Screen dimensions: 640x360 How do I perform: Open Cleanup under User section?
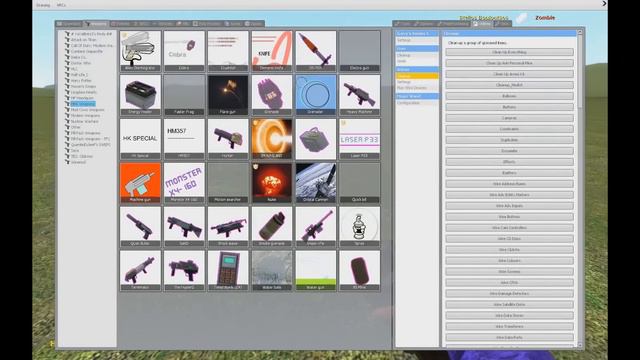[x=417, y=55]
